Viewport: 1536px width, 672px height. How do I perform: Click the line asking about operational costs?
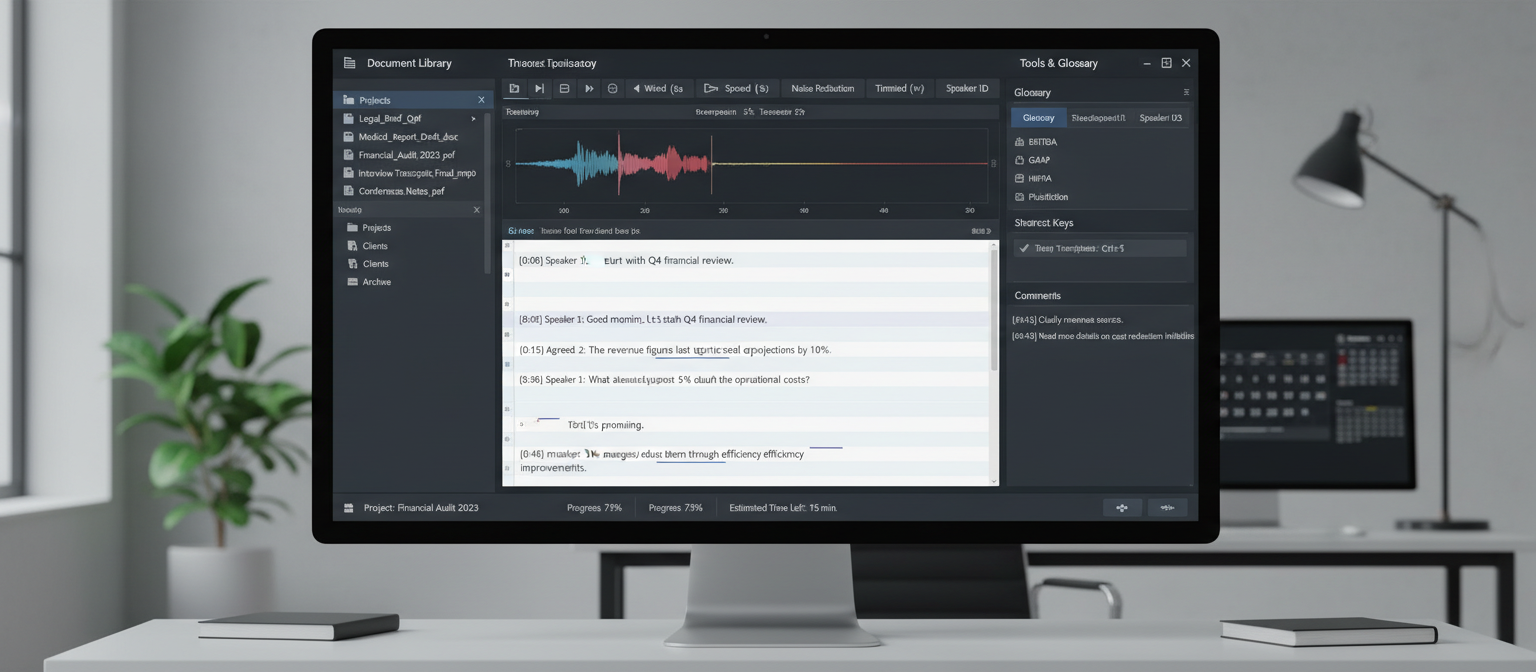coord(665,380)
